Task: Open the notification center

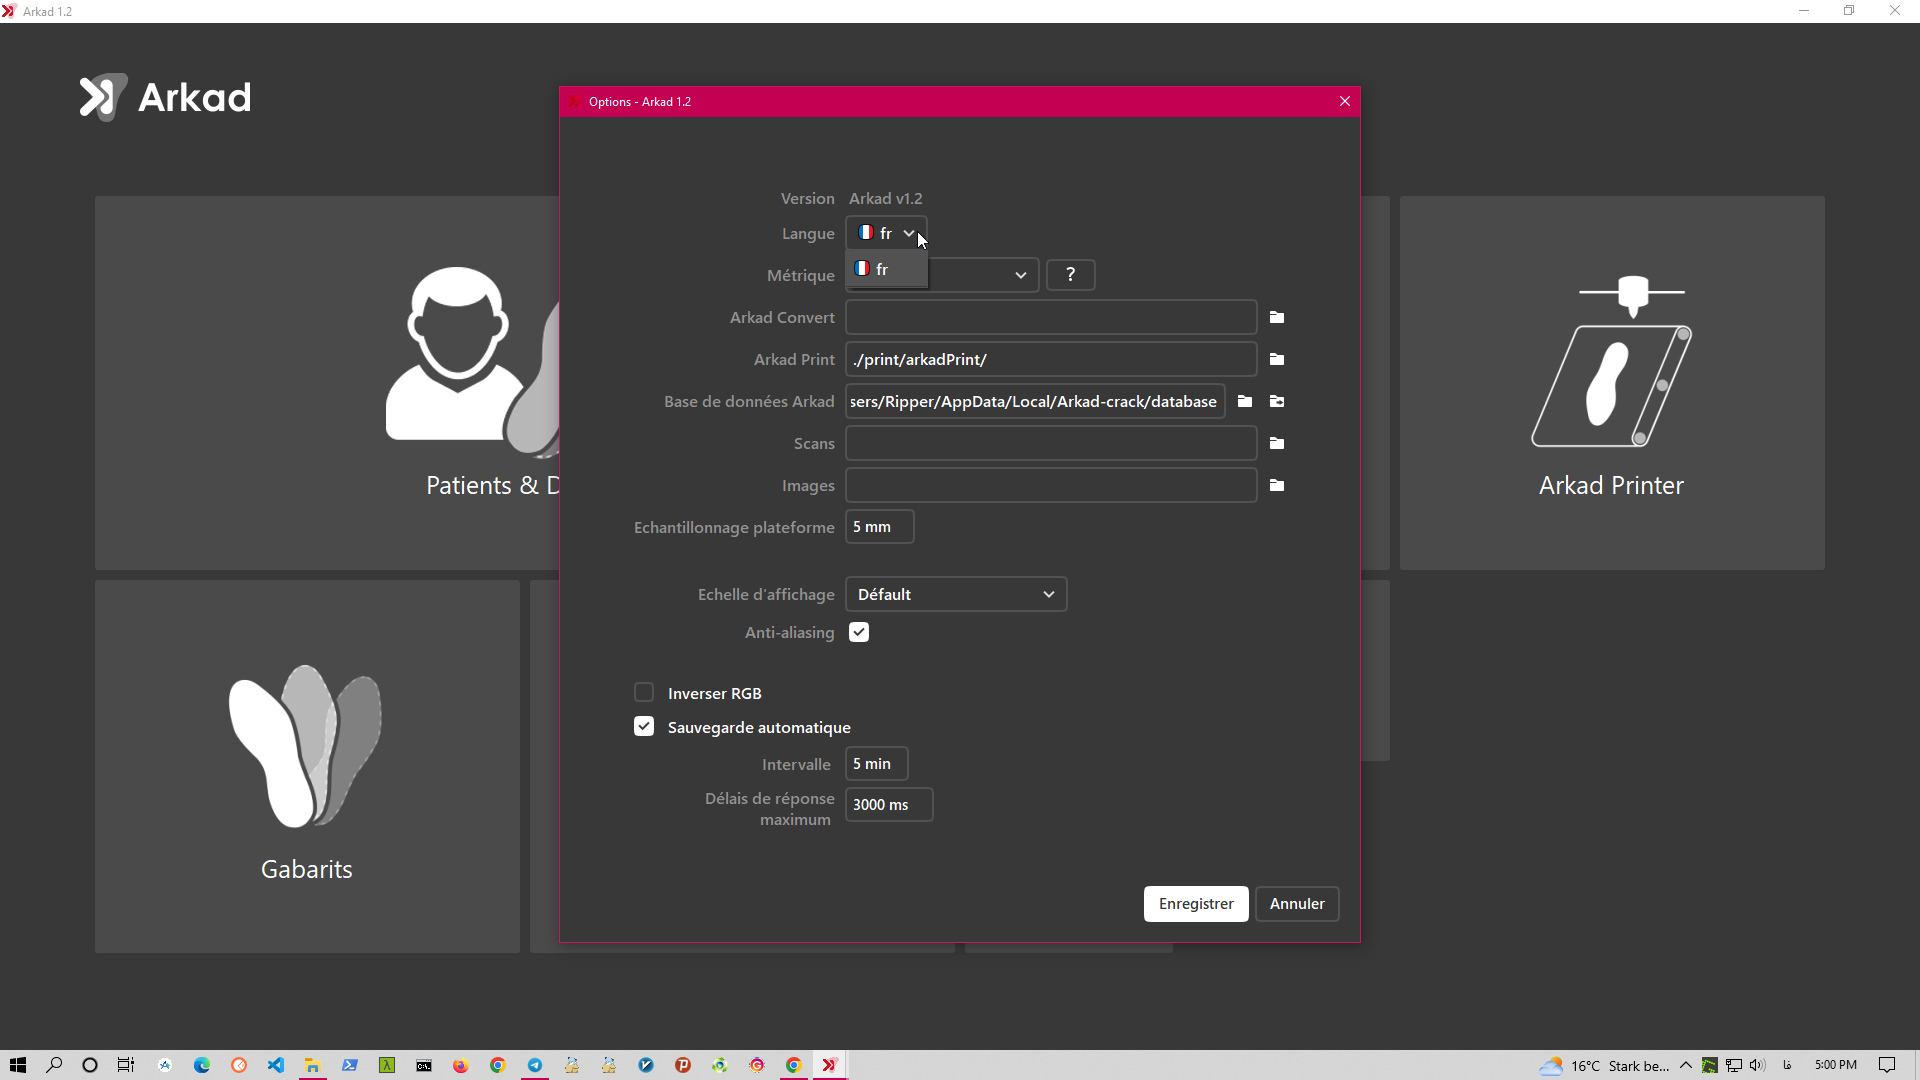Action: pyautogui.click(x=1887, y=1065)
